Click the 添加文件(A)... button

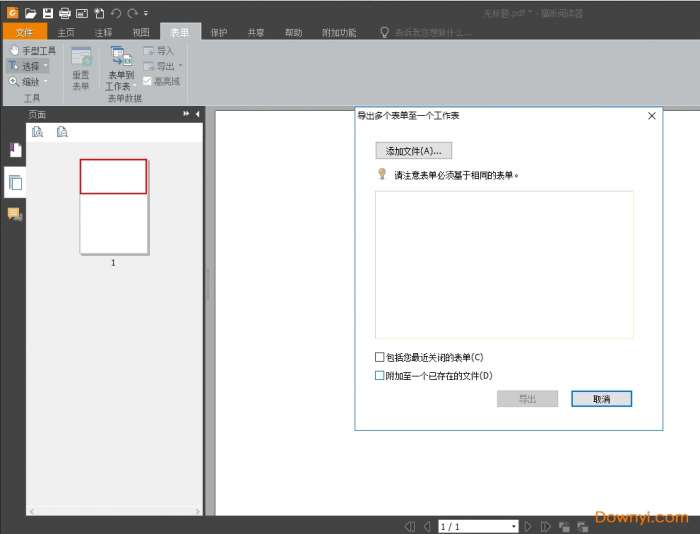(414, 150)
